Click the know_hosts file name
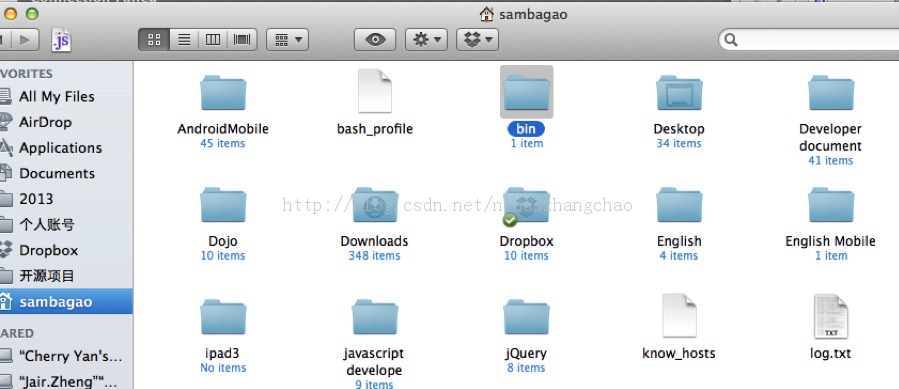Image resolution: width=899 pixels, height=389 pixels. tap(679, 353)
